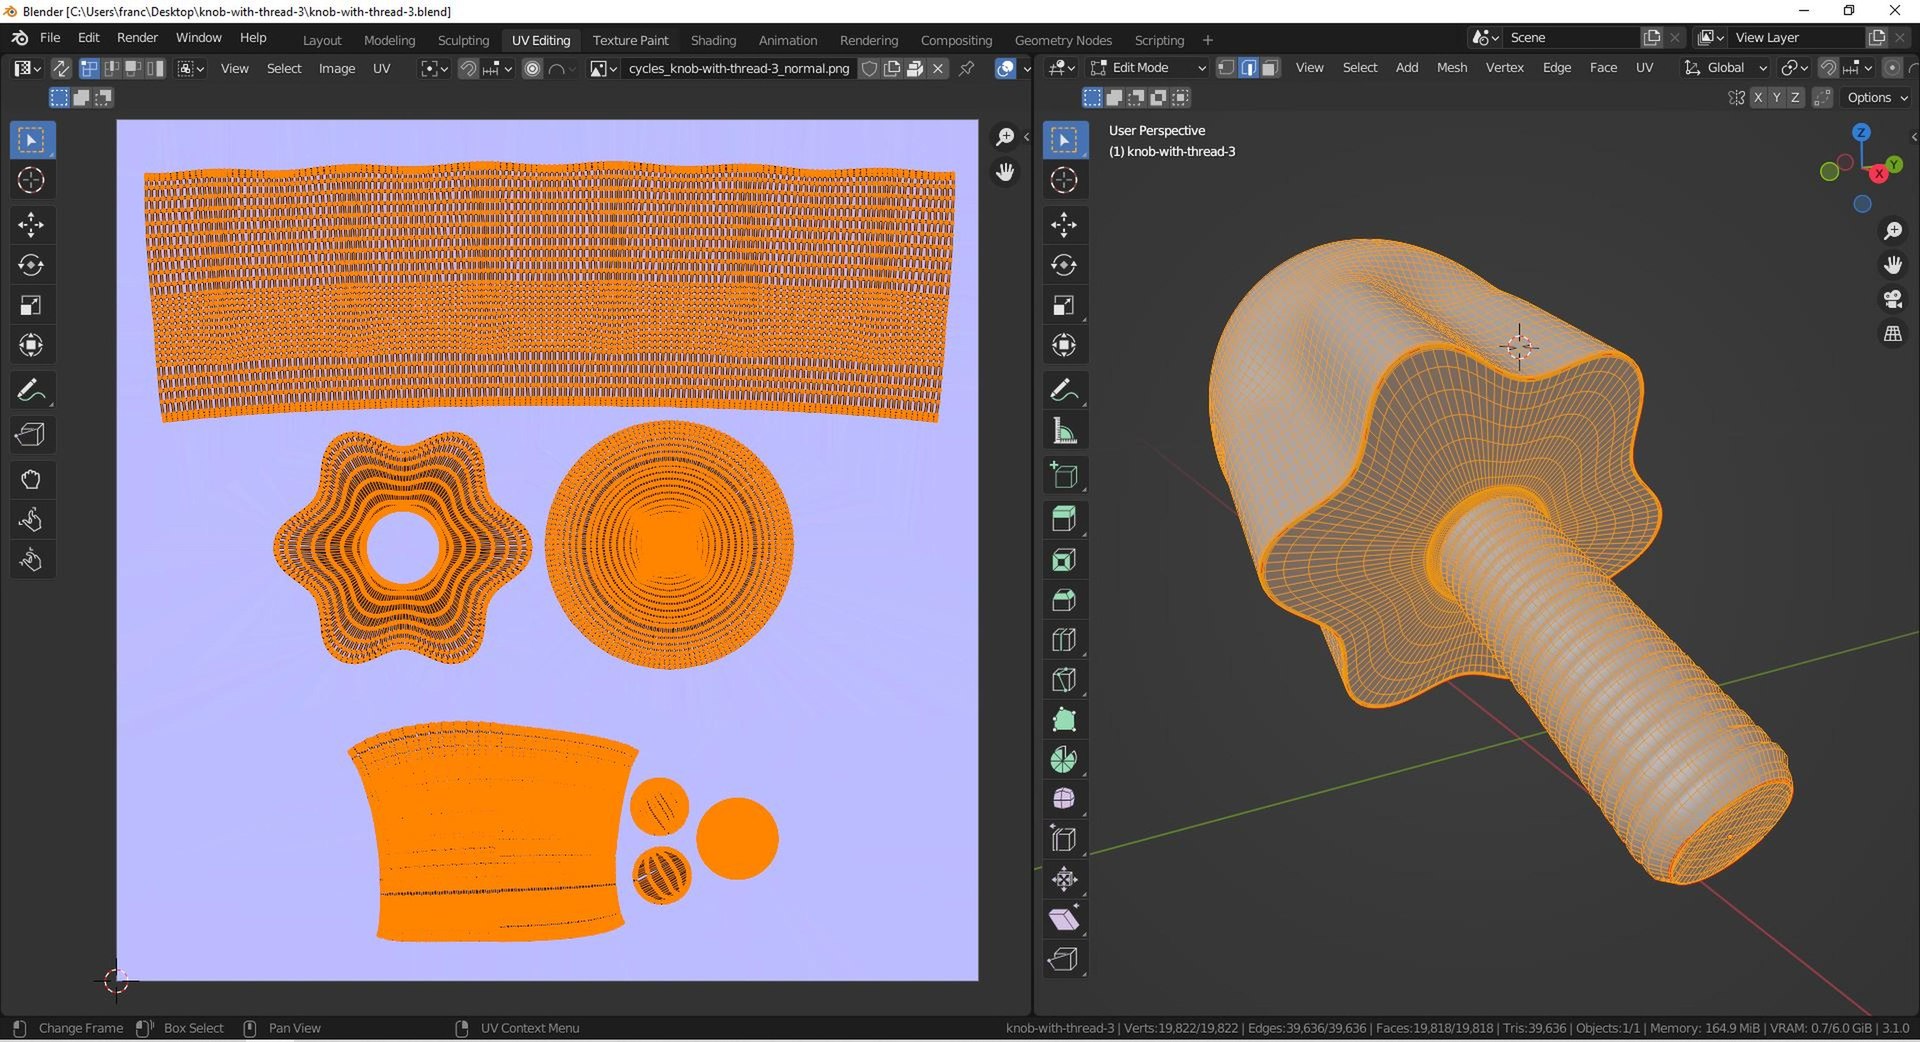
Task: Open the UV editor overlays dropdown arrow
Action: (x=1026, y=68)
